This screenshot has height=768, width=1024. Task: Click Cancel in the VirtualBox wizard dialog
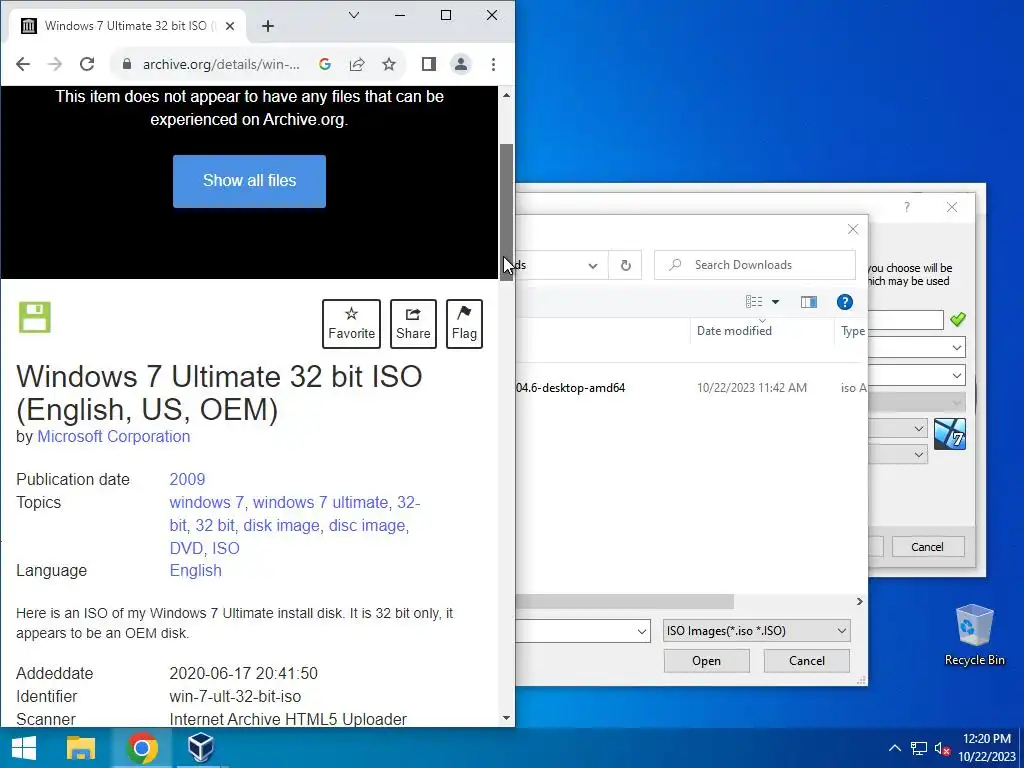pos(927,547)
